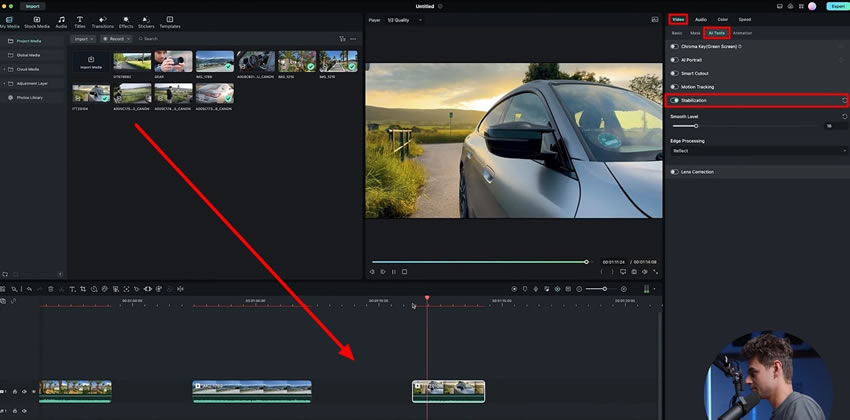Viewport: 850px width, 420px height.
Task: Click the zoom-out minus icon above timeline
Action: (579, 289)
